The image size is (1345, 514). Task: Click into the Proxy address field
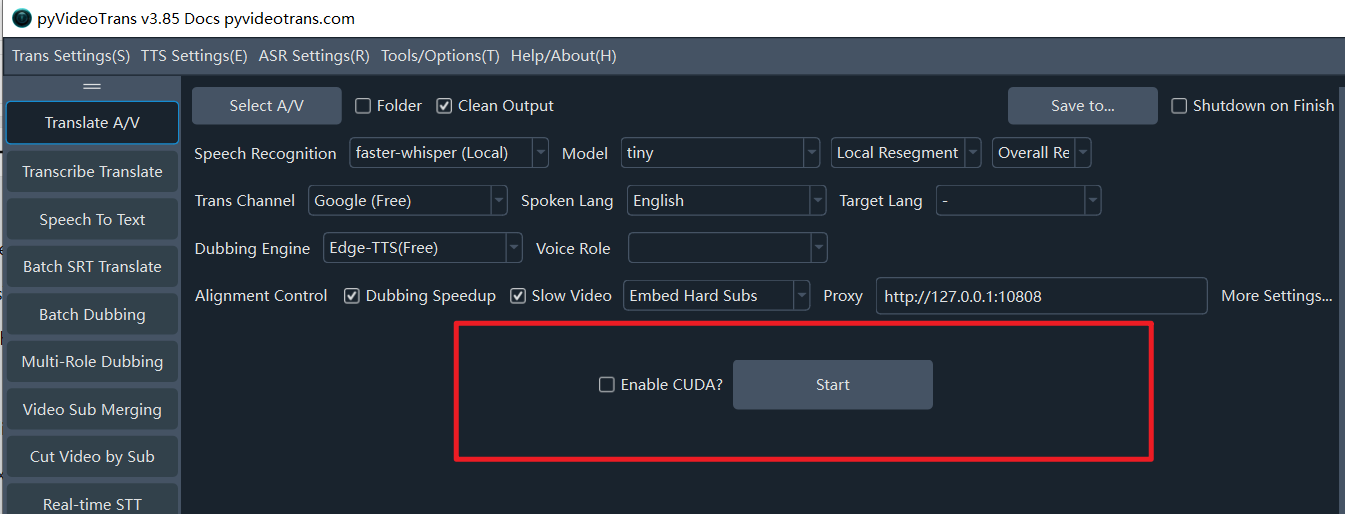coord(1040,296)
